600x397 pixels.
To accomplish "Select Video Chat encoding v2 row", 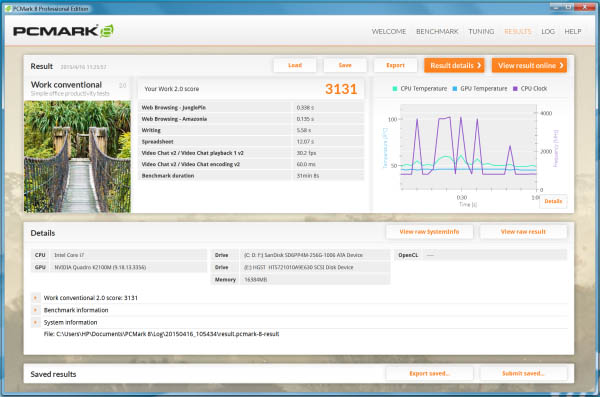I will (x=251, y=164).
